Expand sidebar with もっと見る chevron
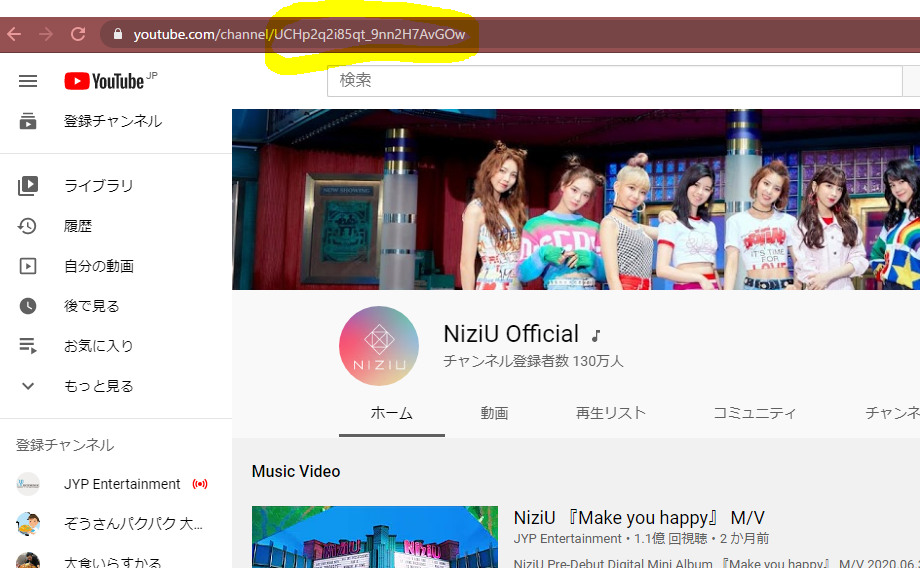 pyautogui.click(x=28, y=386)
